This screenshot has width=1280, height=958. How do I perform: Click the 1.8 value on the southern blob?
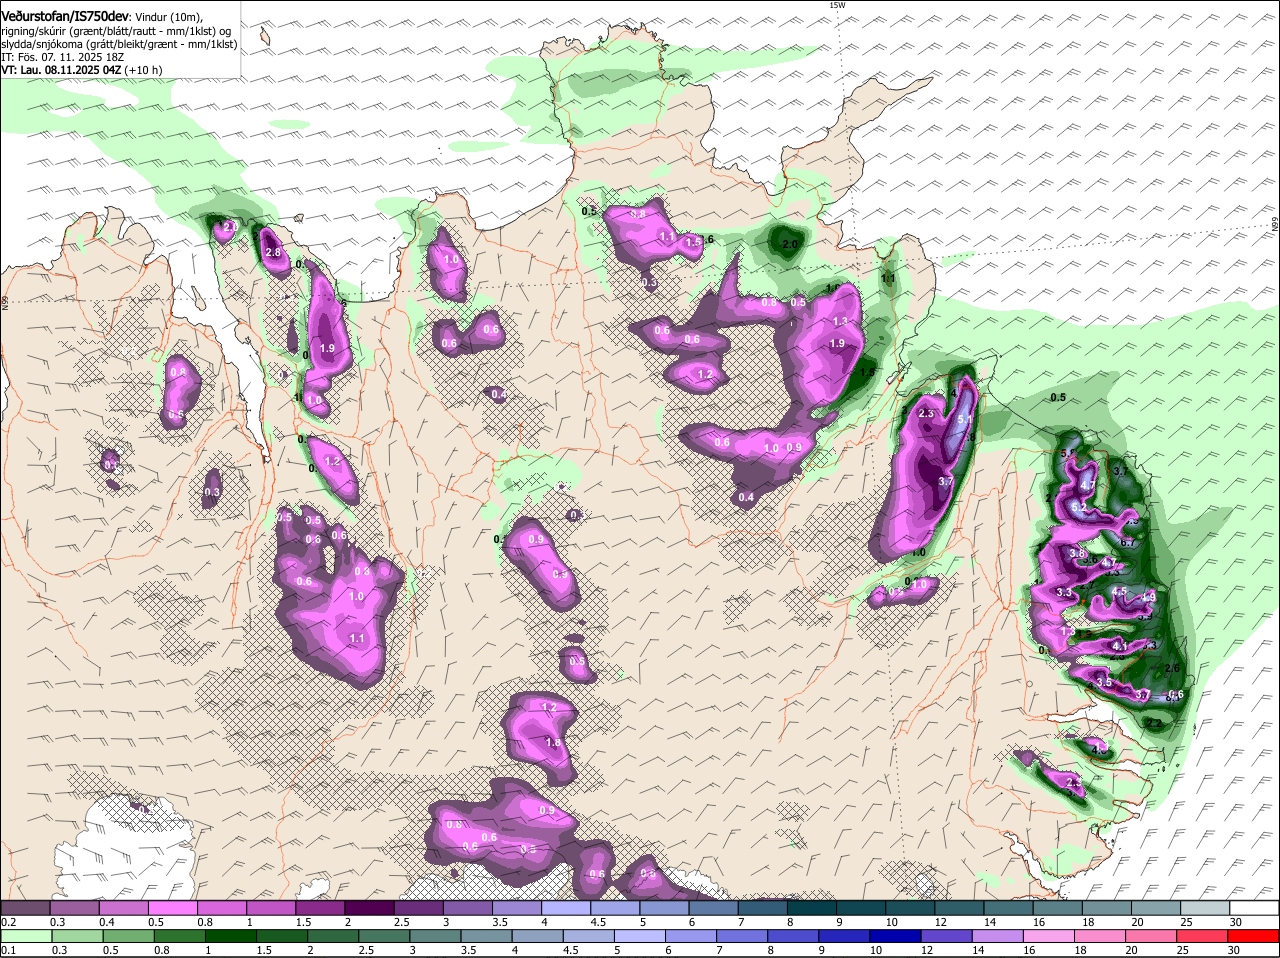point(553,743)
